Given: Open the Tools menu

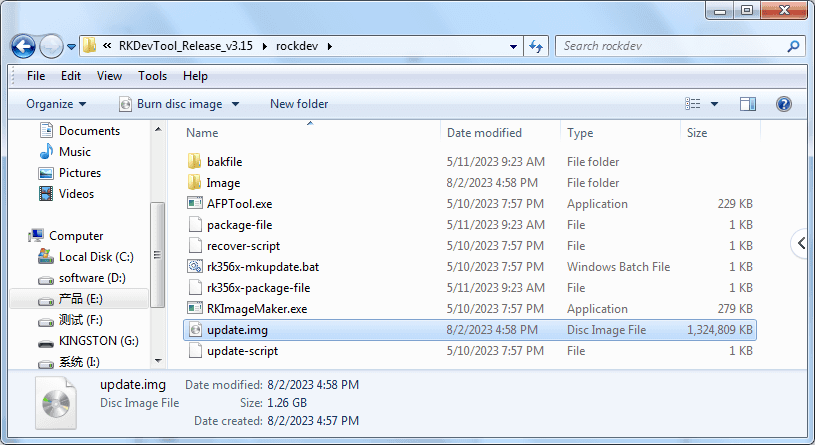Looking at the screenshot, I should 152,76.
